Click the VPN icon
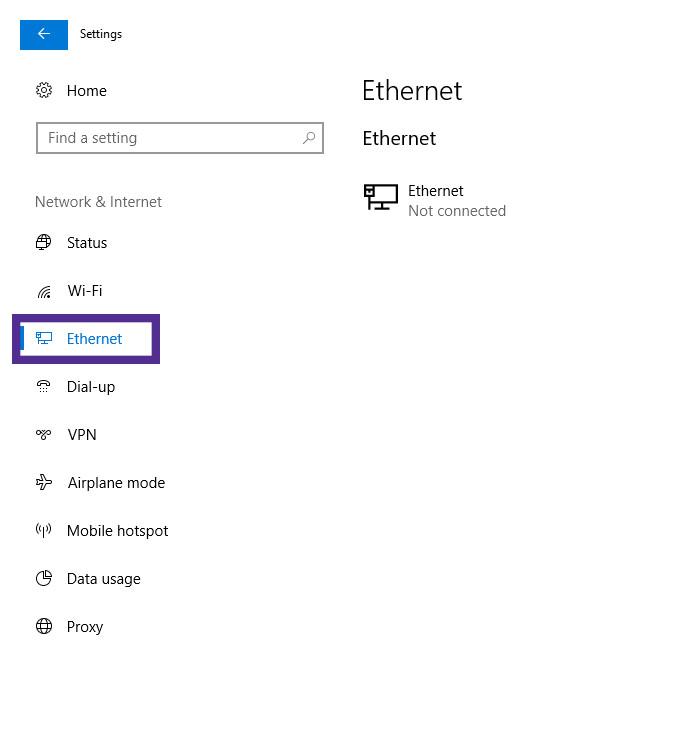Image resolution: width=677 pixels, height=744 pixels. tap(44, 434)
